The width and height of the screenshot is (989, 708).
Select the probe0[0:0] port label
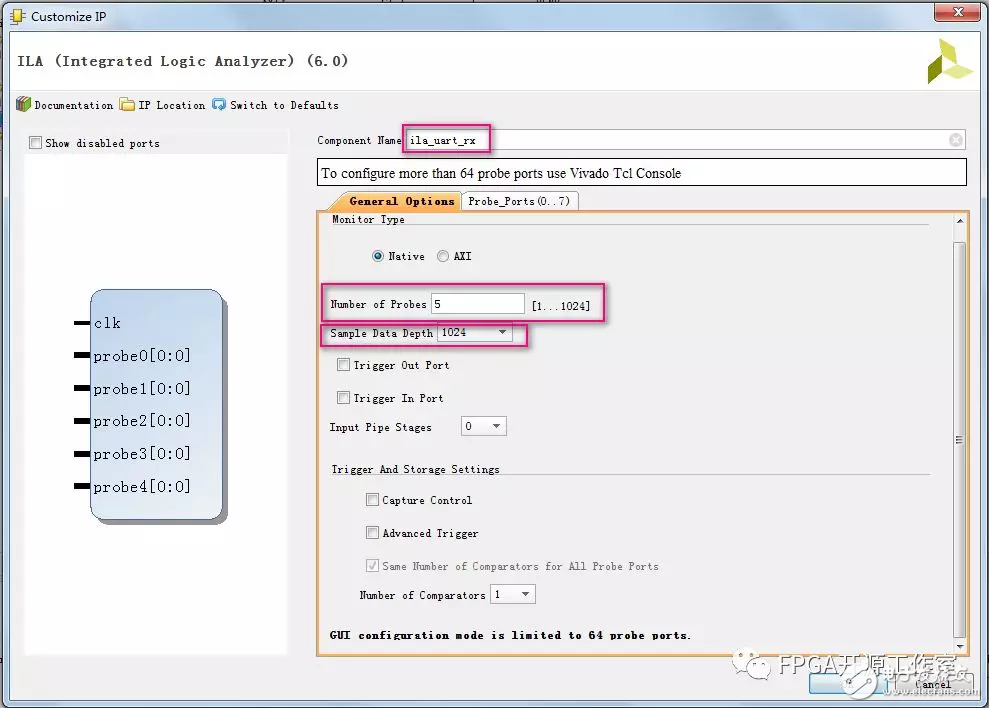(142, 356)
